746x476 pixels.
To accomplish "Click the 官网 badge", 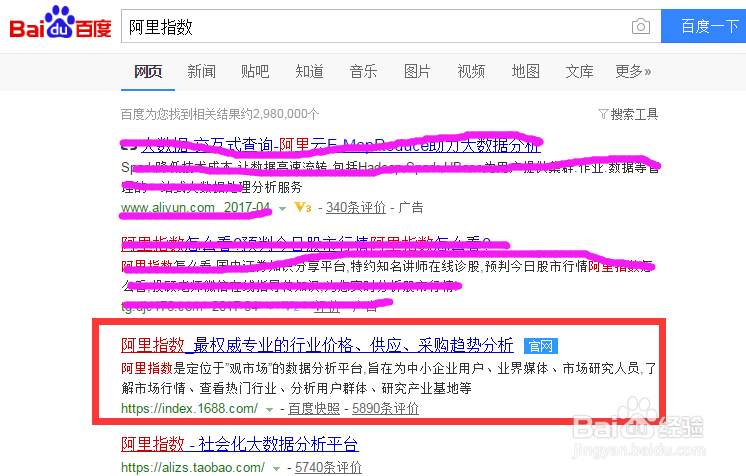I will point(540,346).
